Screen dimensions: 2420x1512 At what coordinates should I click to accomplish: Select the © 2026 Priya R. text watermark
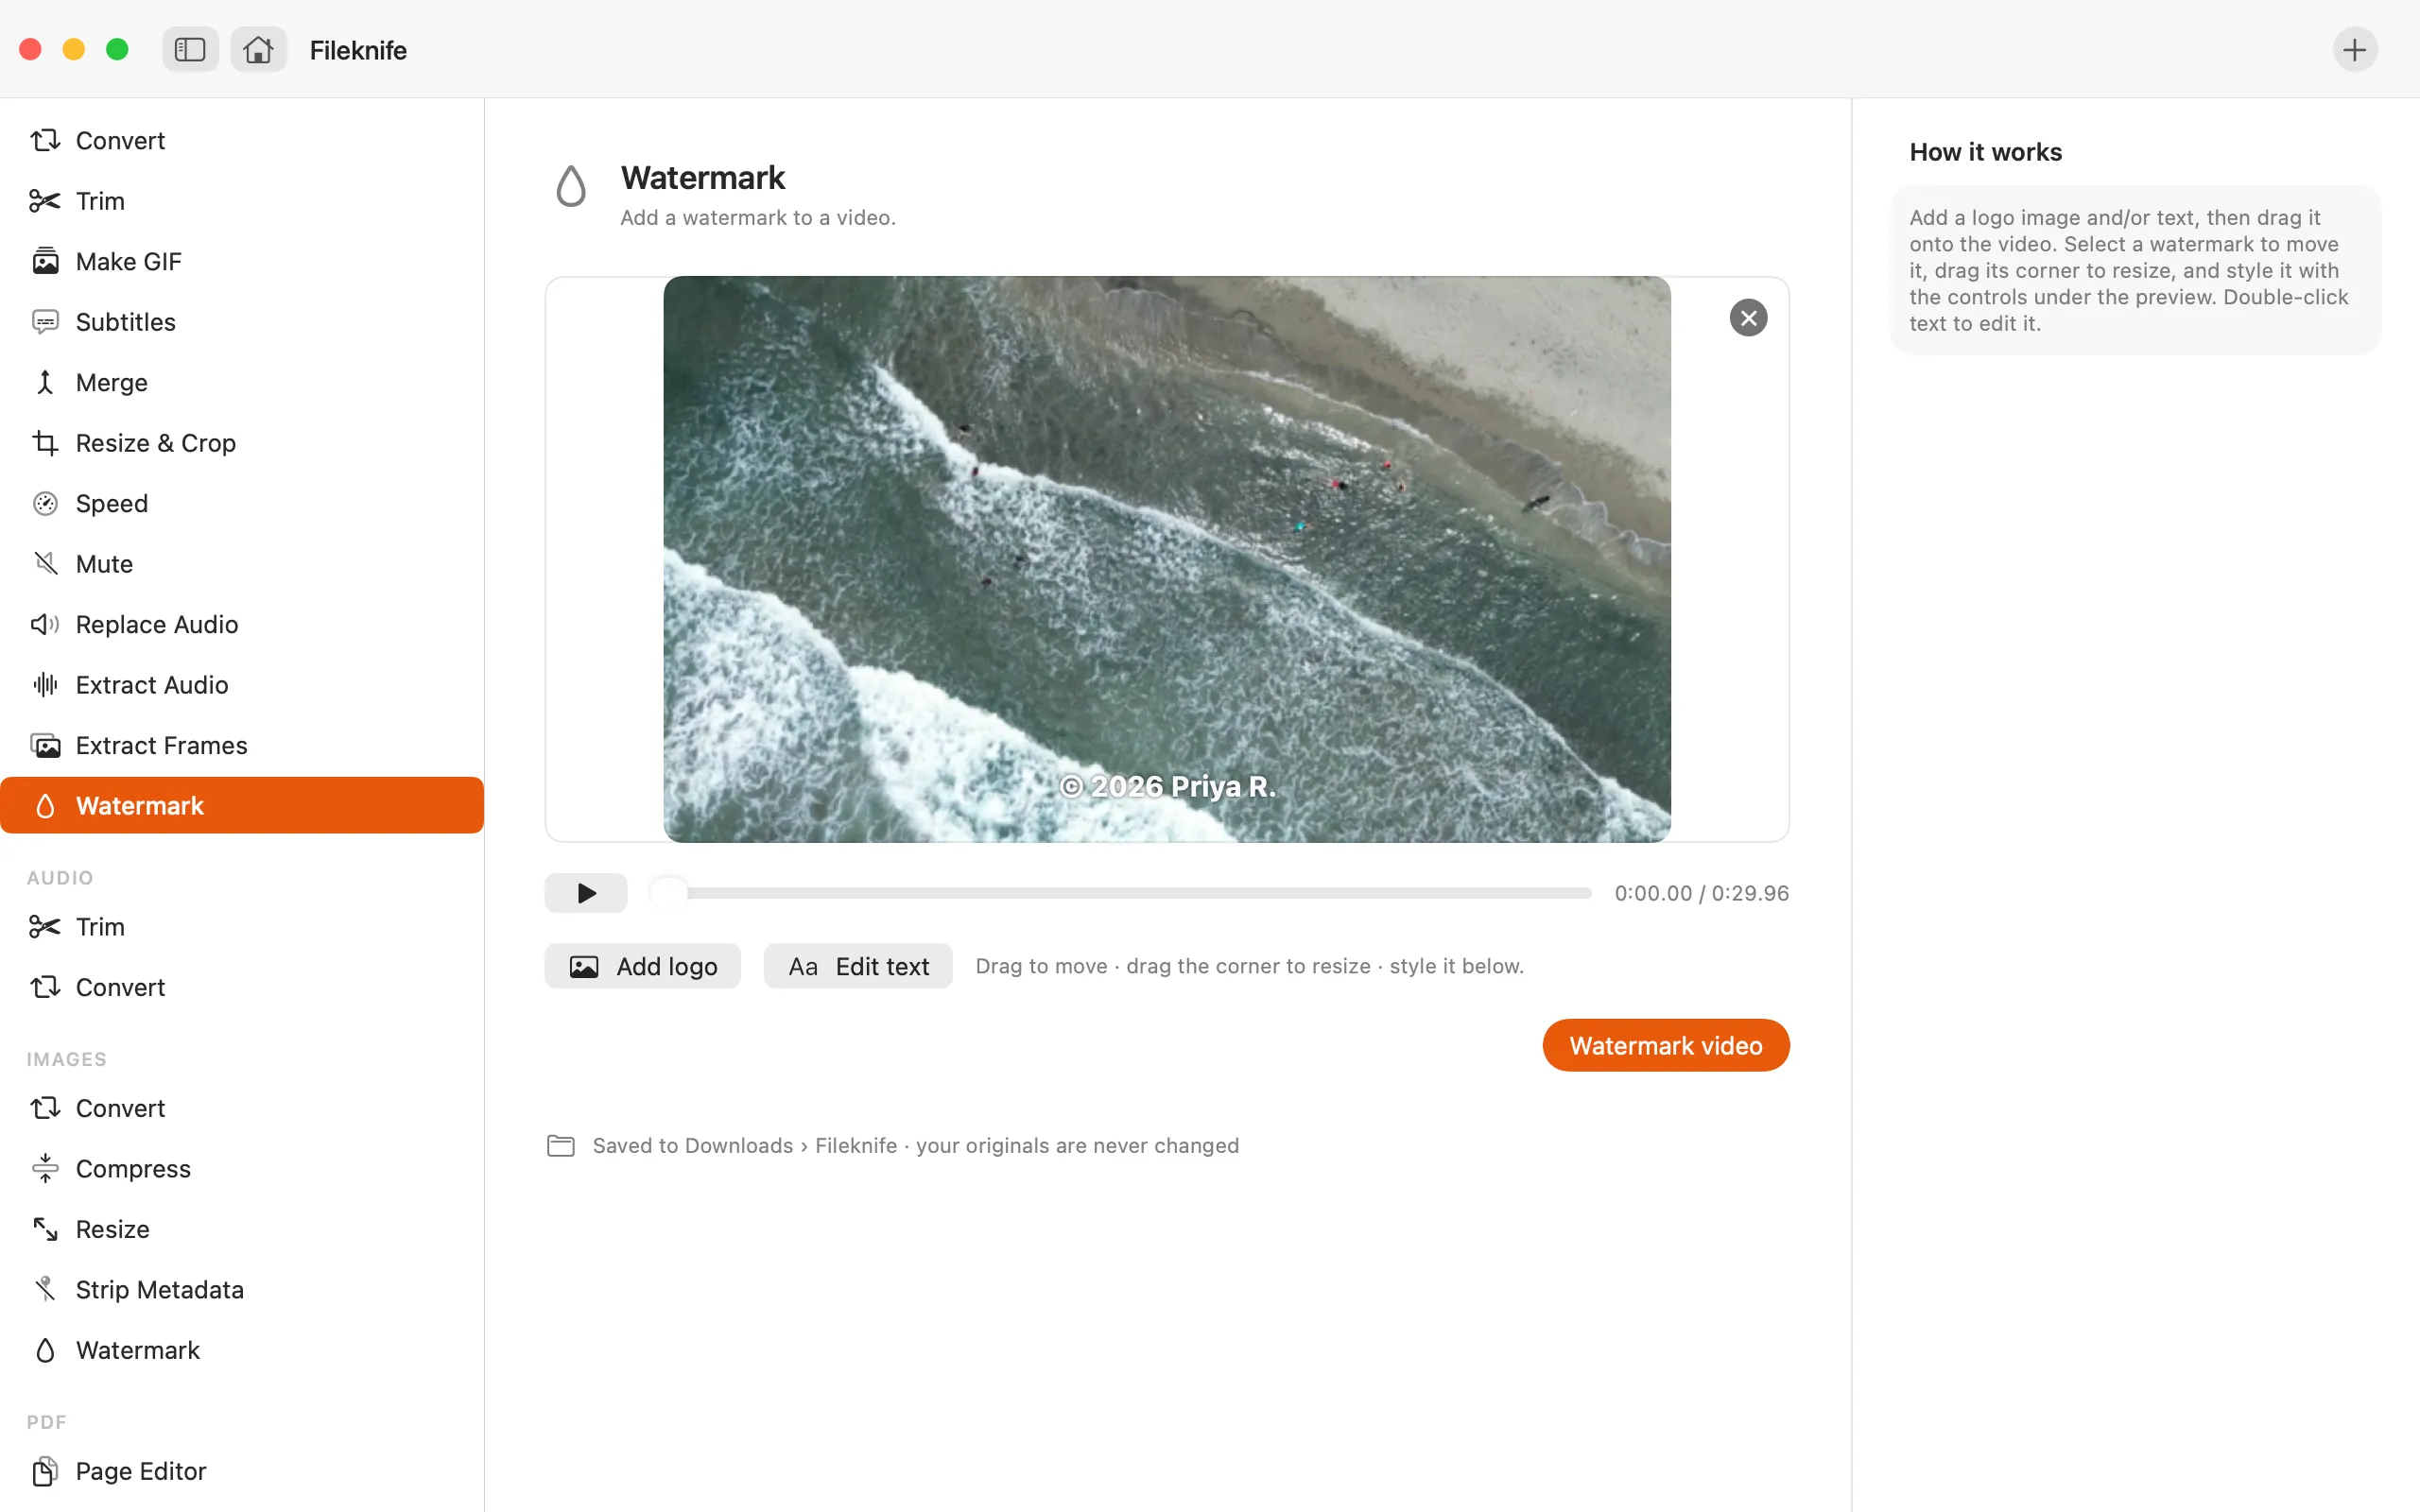coord(1168,787)
